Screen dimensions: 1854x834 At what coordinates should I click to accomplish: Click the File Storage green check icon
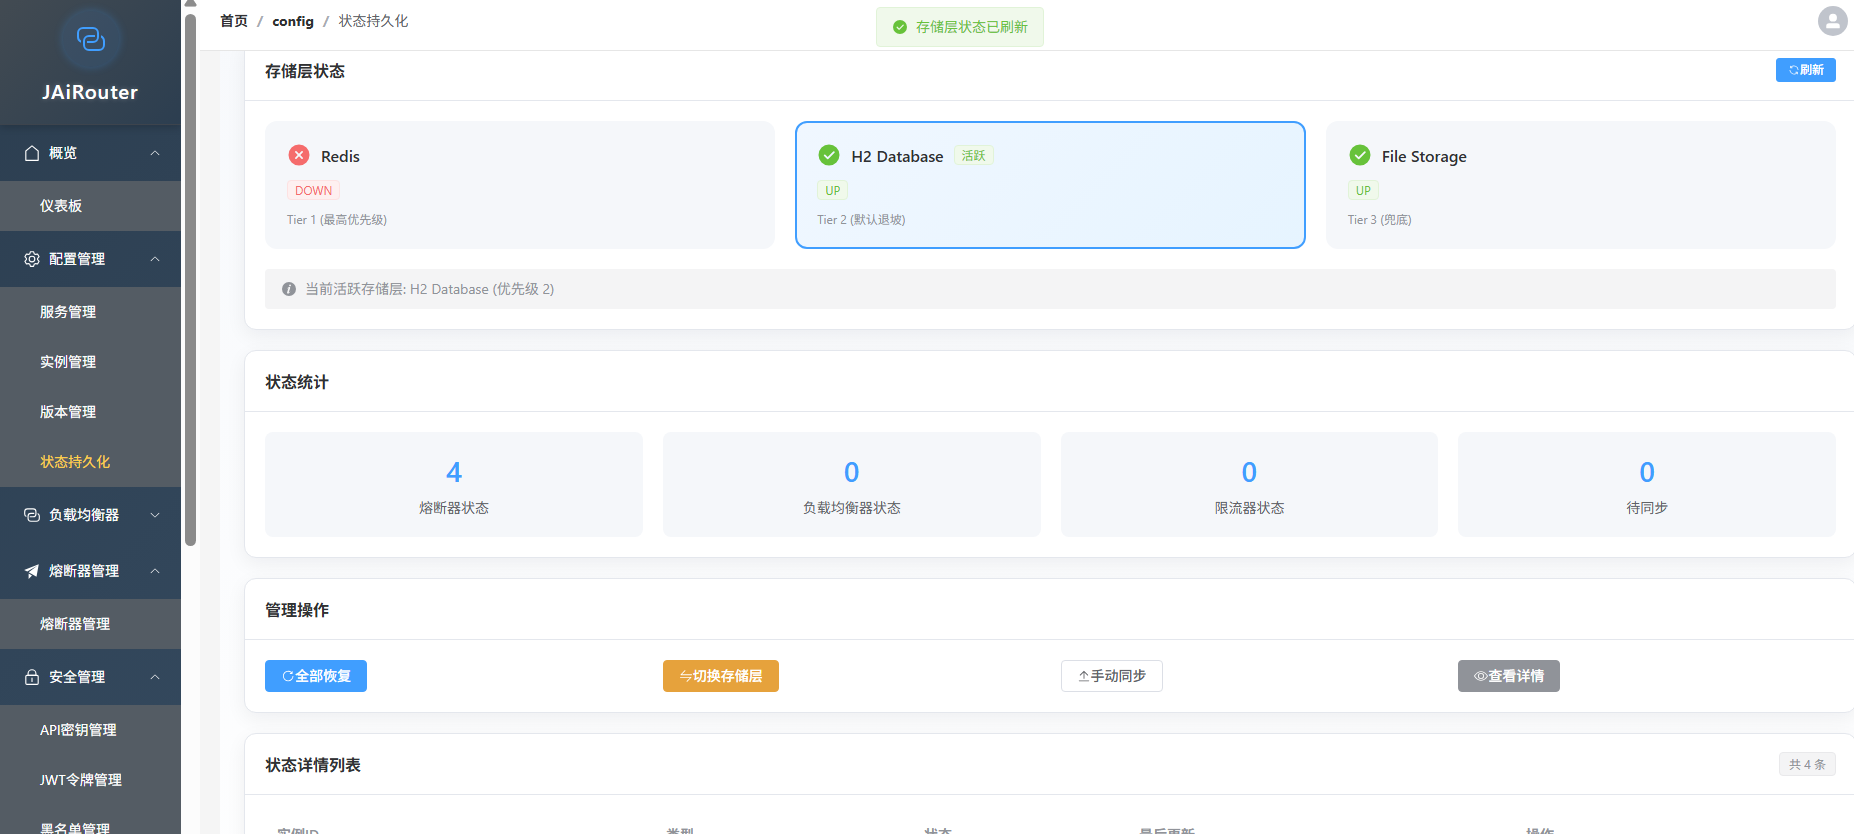click(x=1360, y=155)
